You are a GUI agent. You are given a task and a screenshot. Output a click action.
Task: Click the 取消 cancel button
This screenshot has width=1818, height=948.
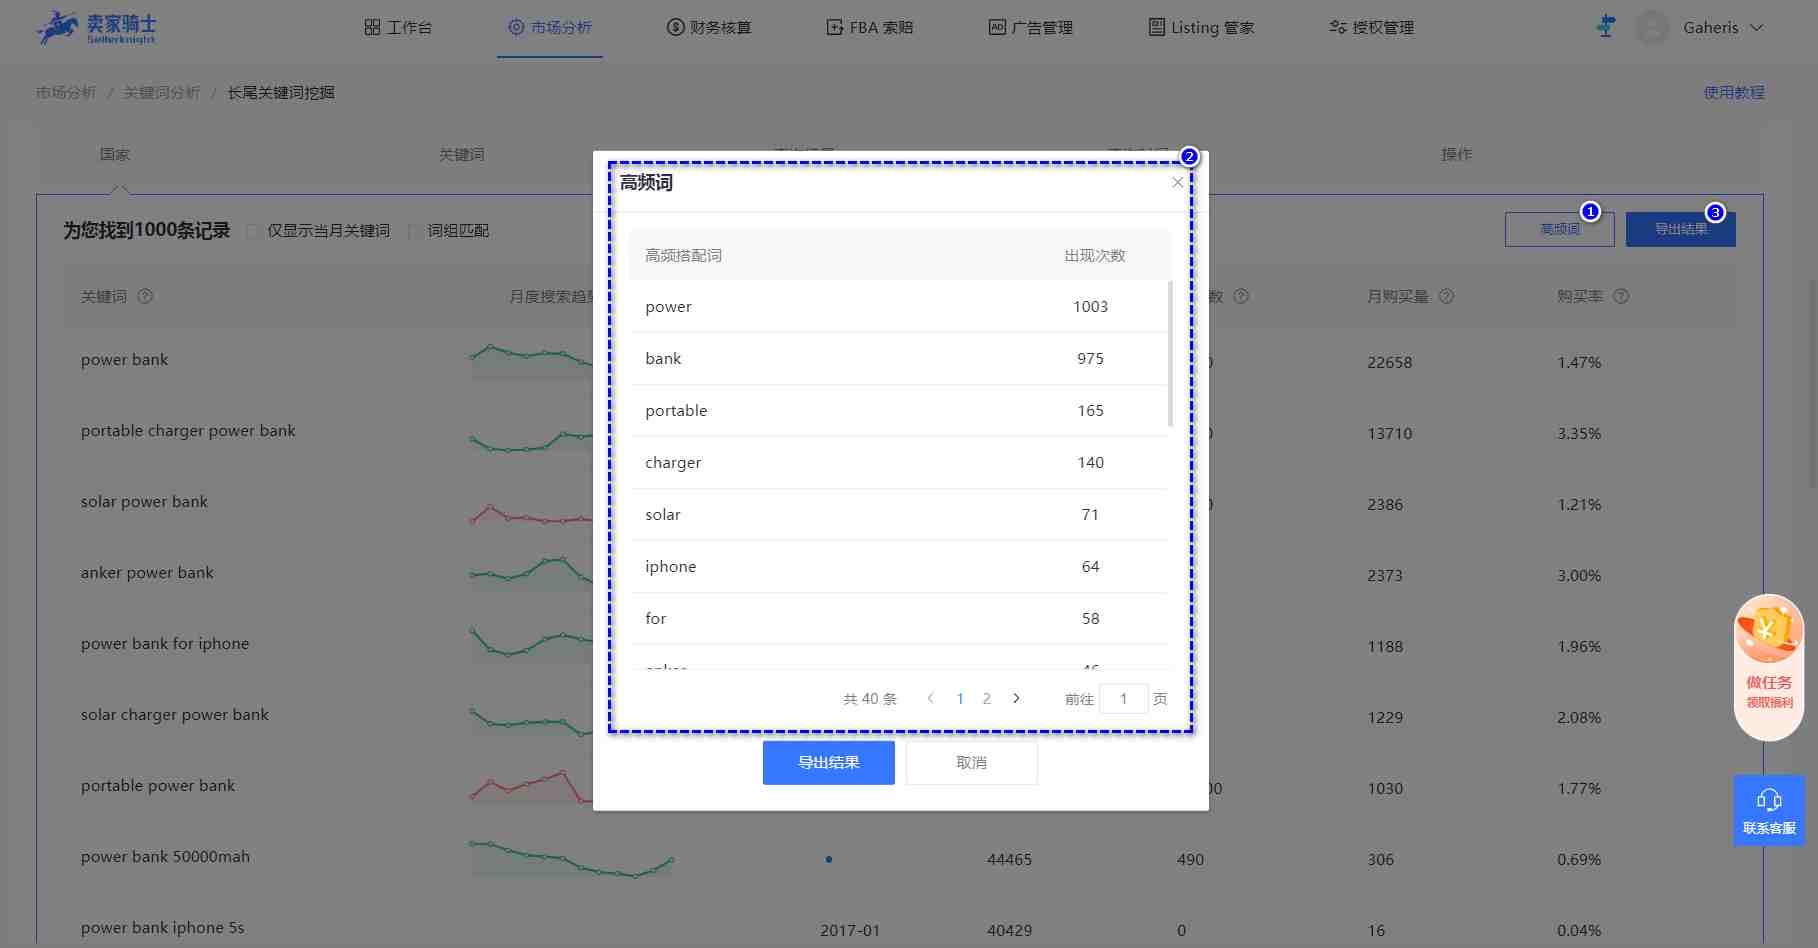click(x=971, y=762)
